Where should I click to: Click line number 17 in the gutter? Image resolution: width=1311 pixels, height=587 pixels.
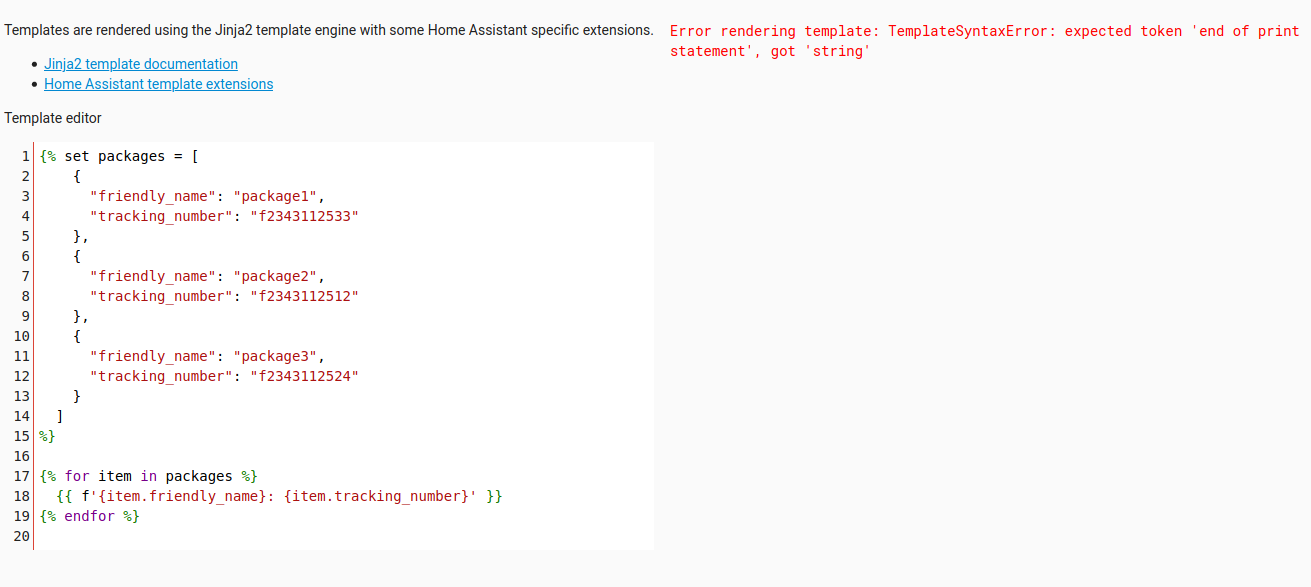(22, 476)
